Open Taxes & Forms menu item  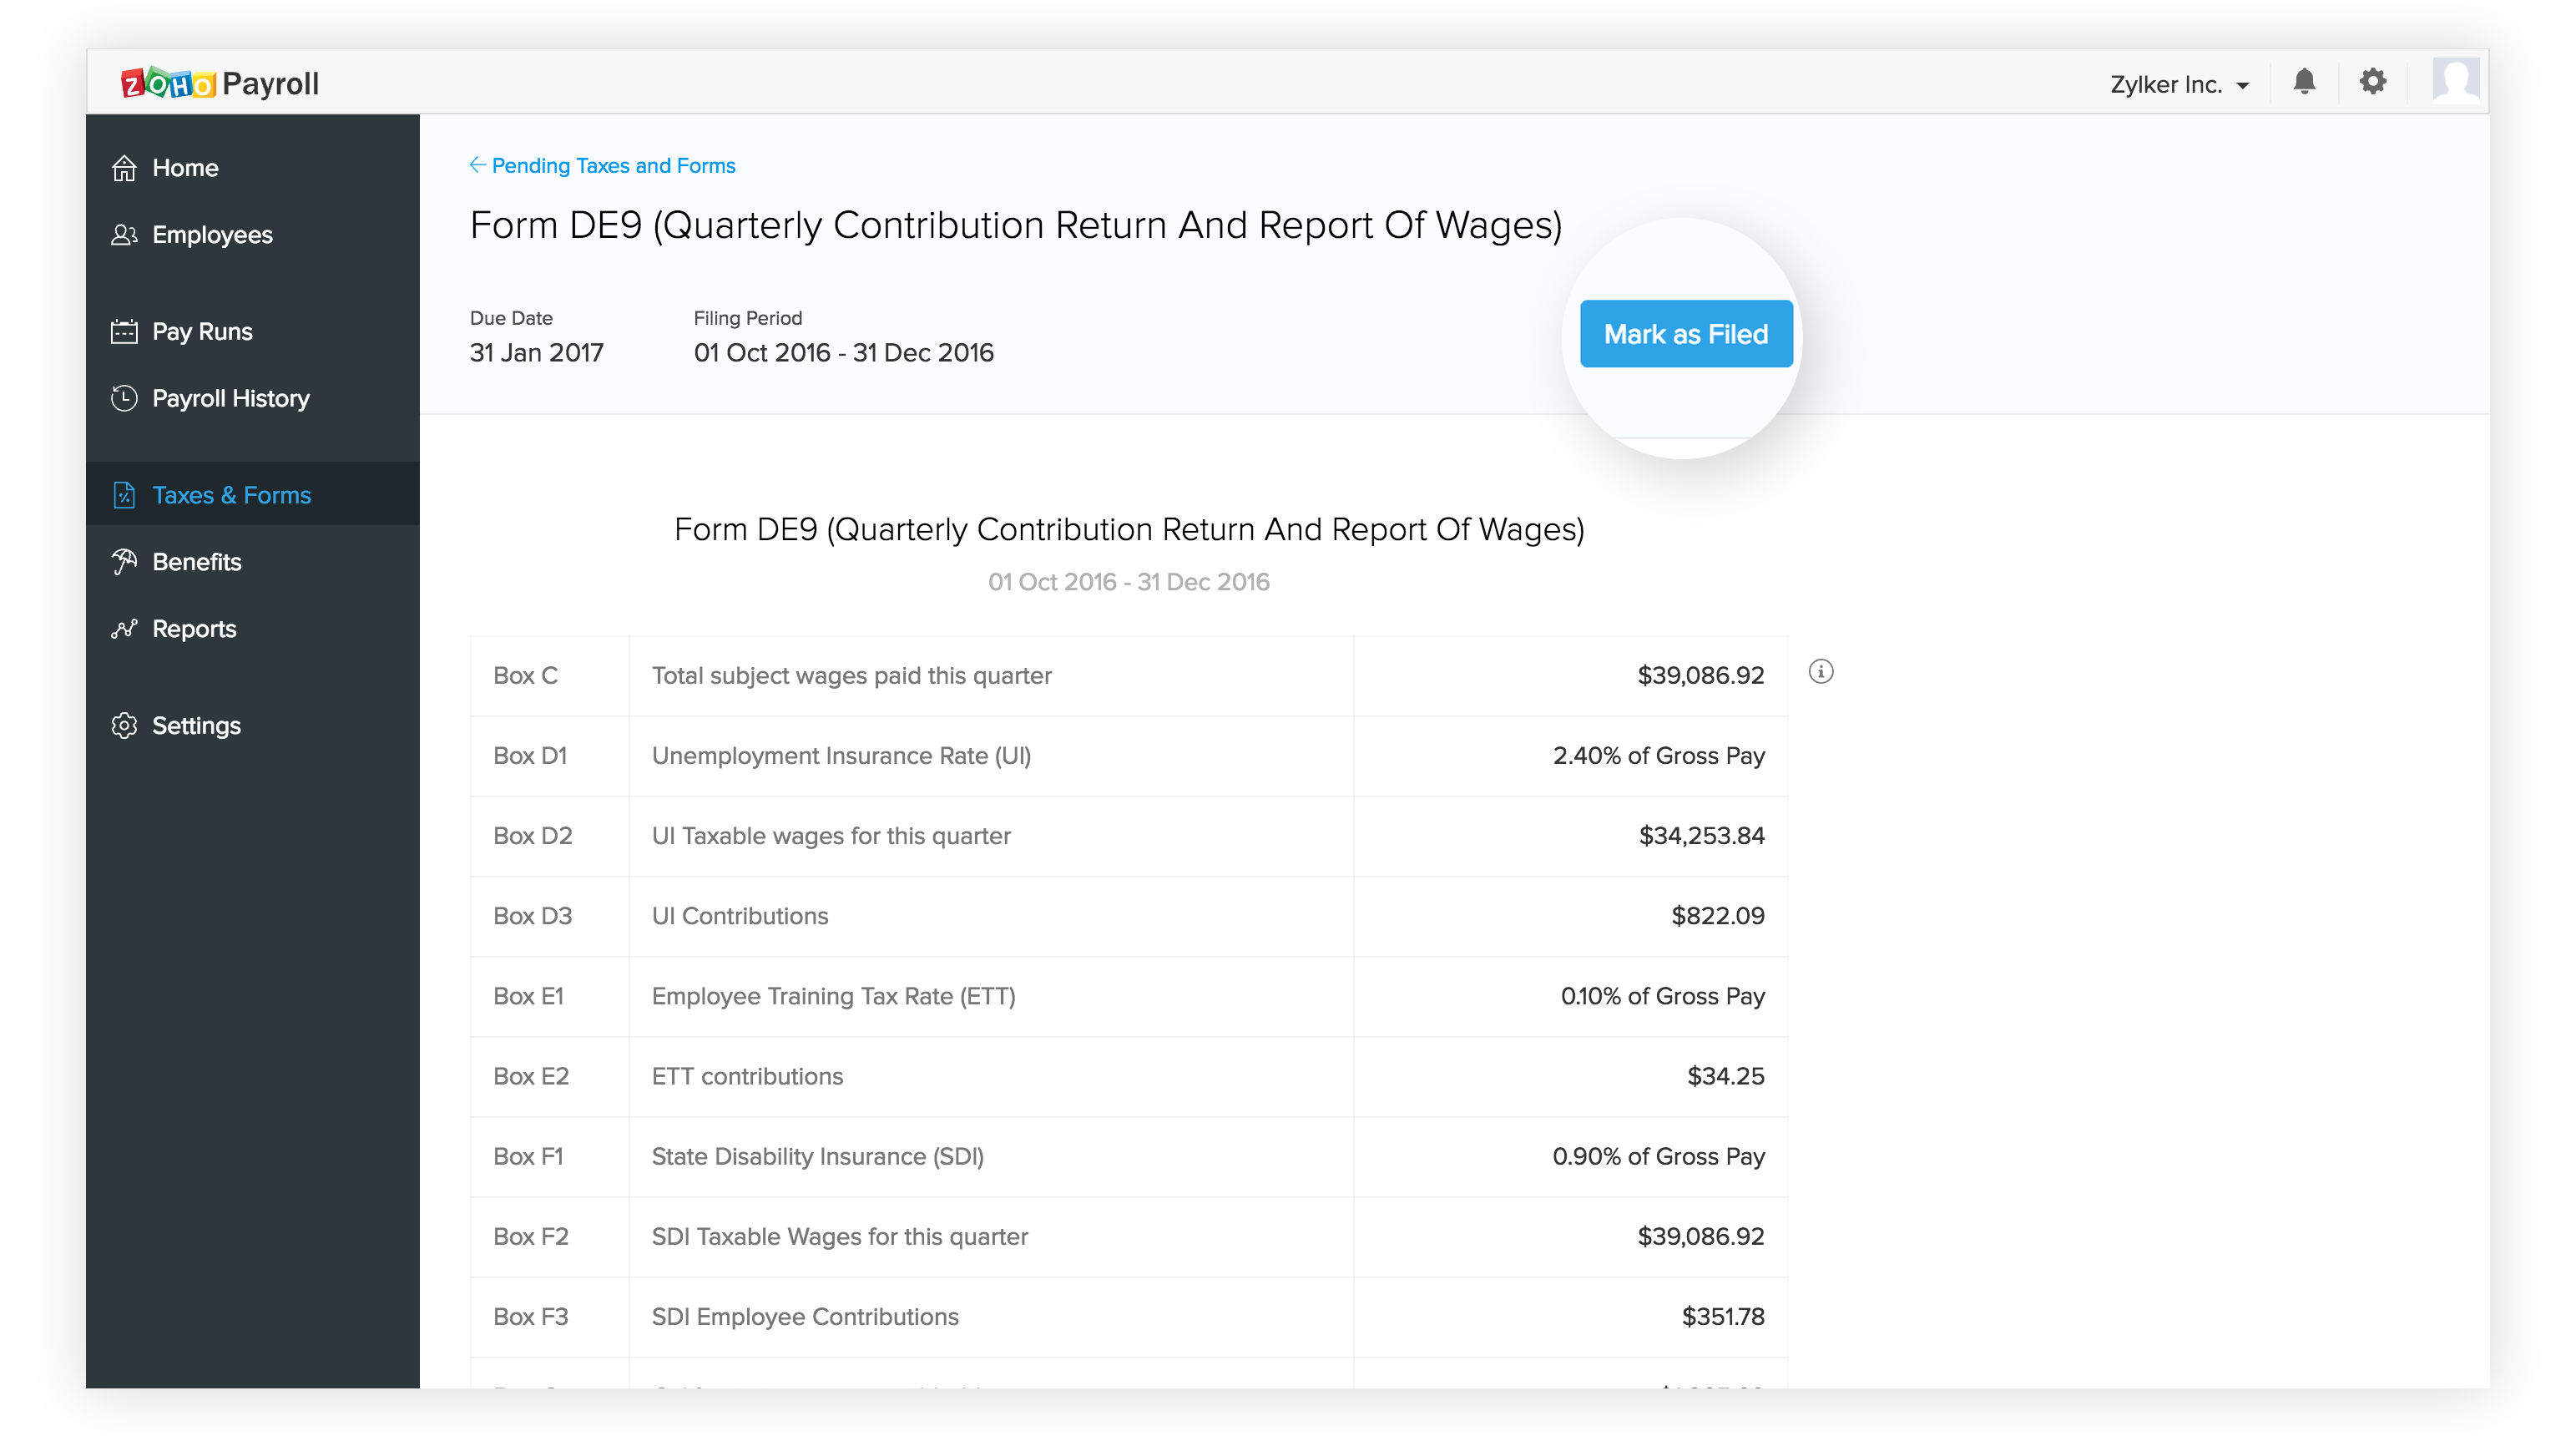pos(231,495)
